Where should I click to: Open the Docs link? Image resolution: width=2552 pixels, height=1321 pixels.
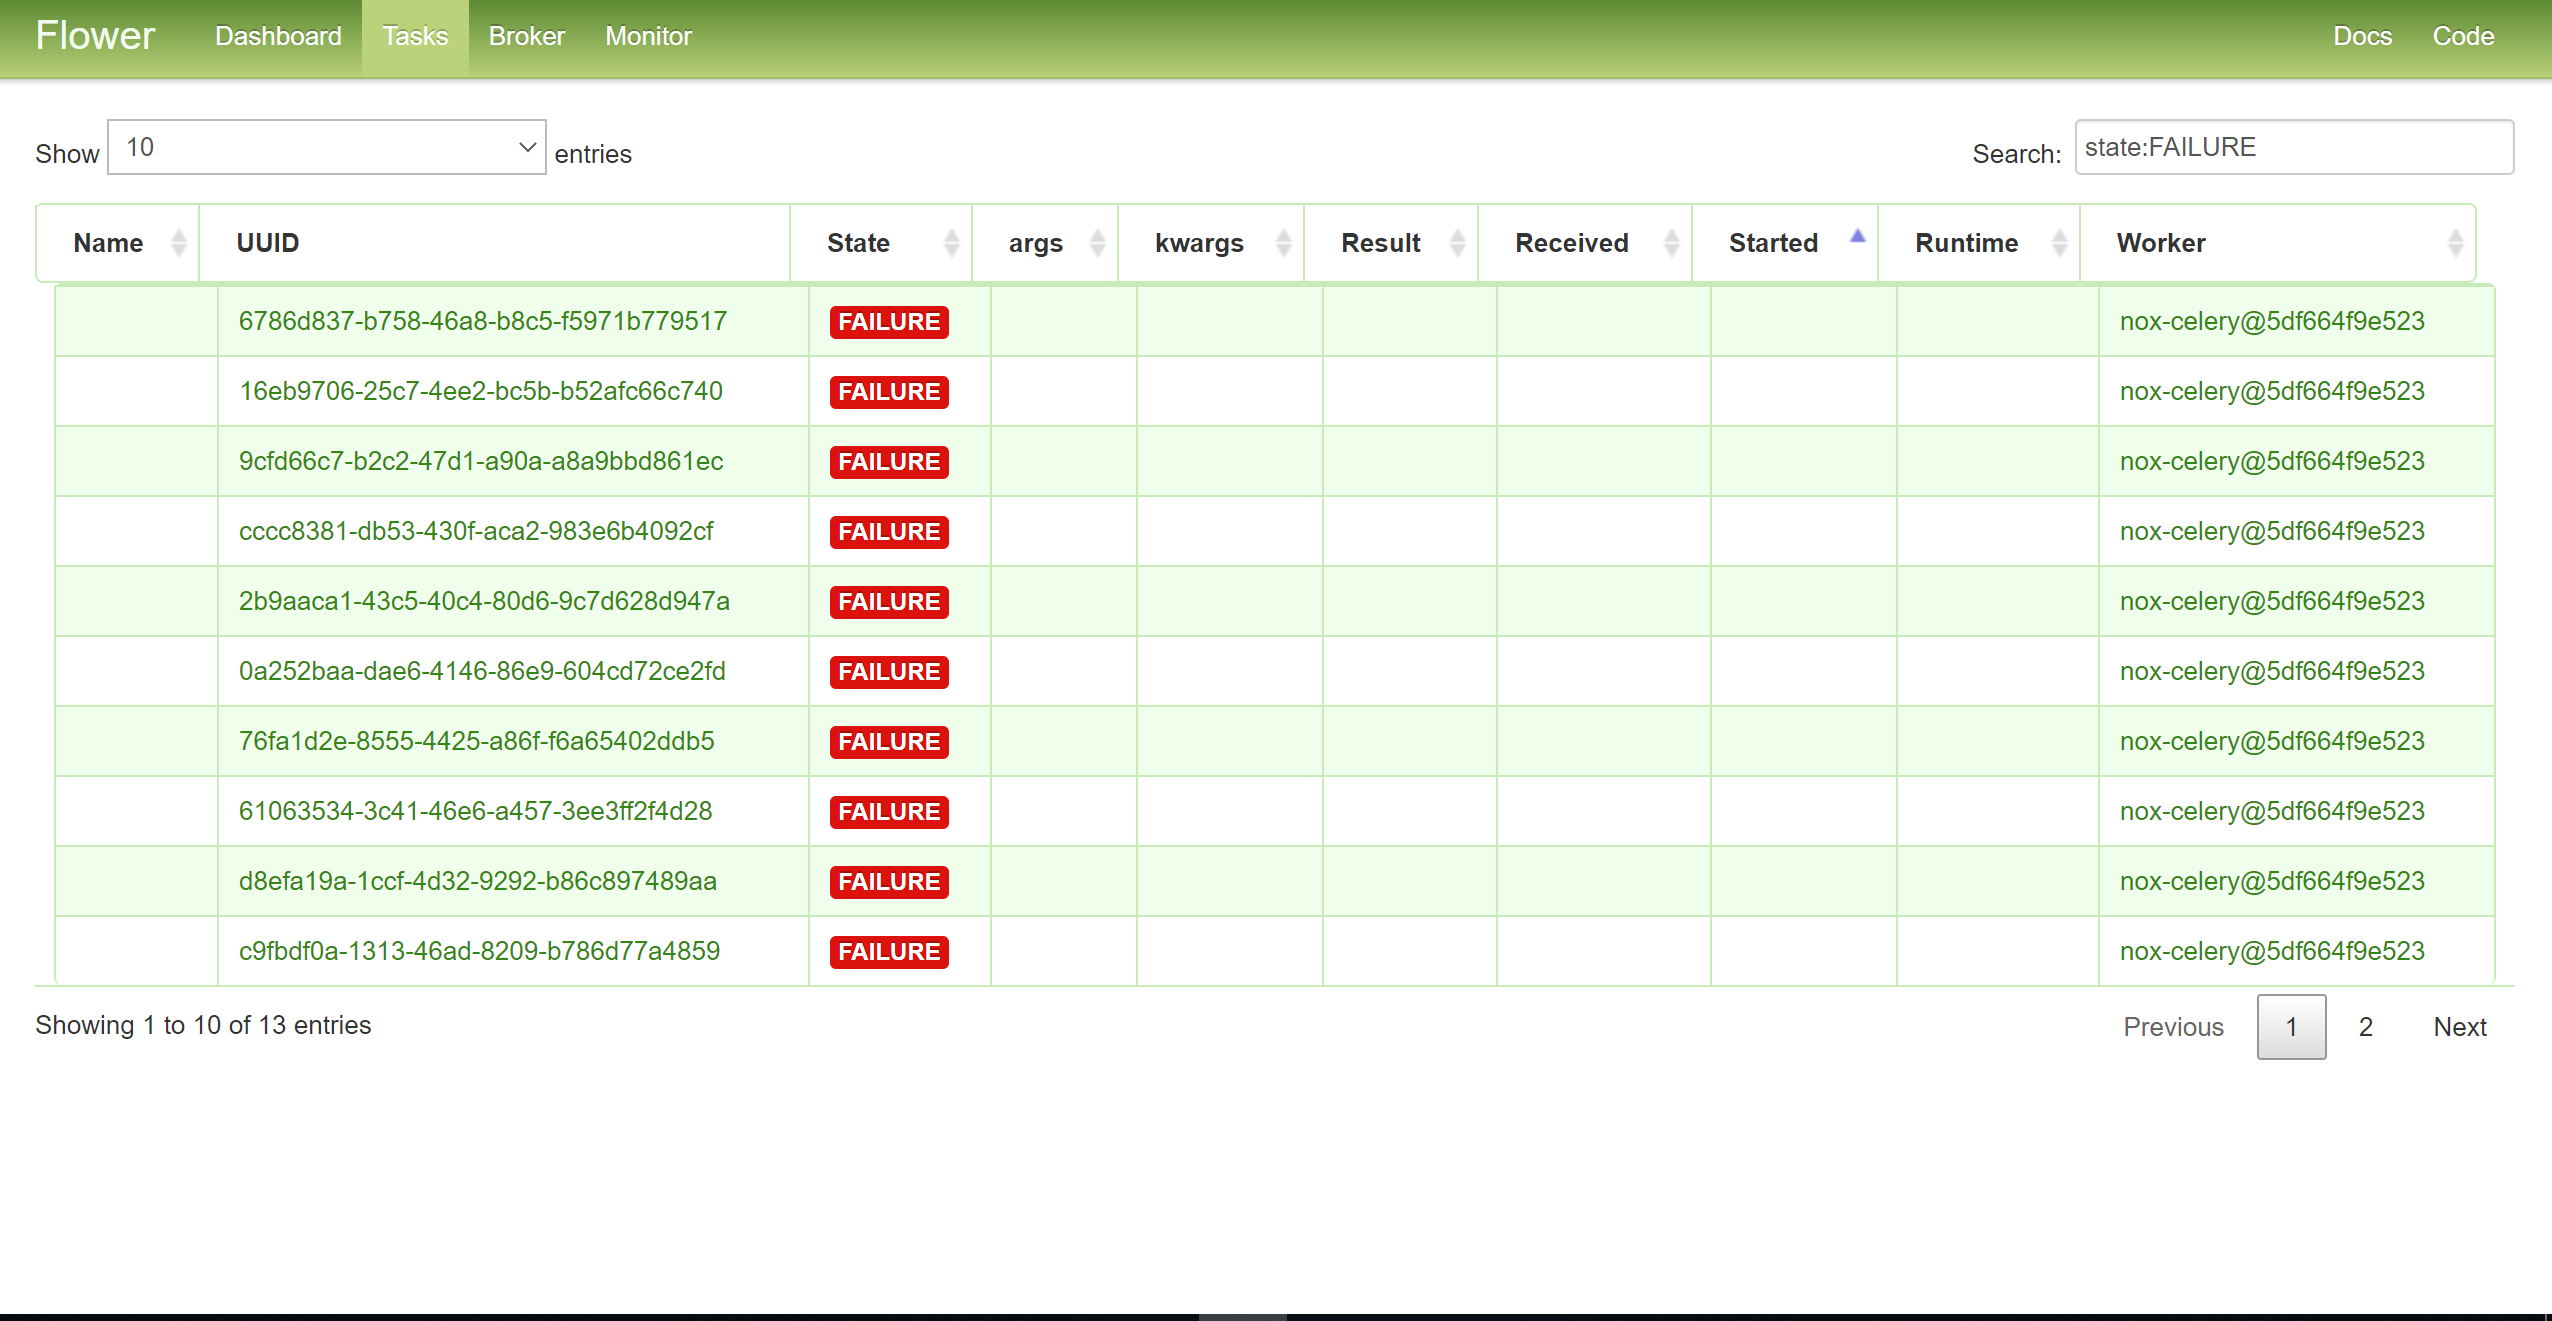coord(2362,36)
